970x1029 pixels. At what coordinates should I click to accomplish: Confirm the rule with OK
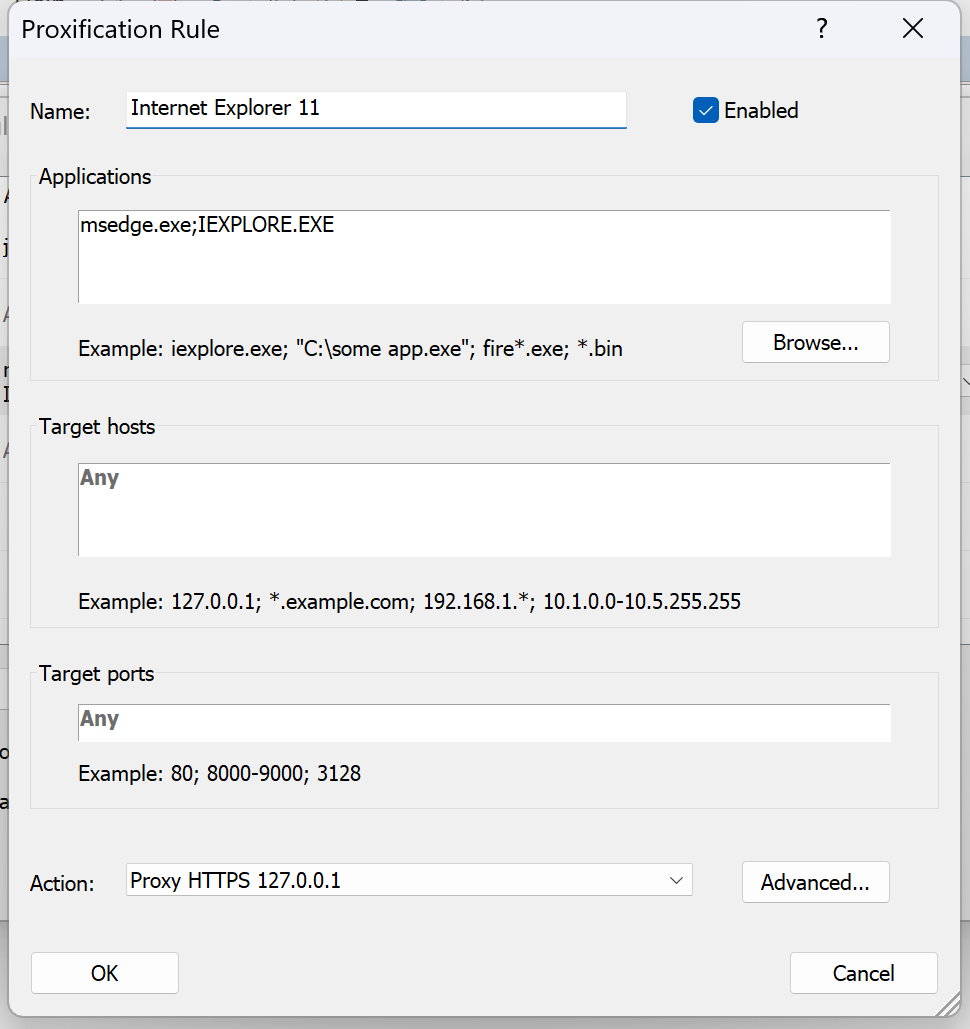105,973
